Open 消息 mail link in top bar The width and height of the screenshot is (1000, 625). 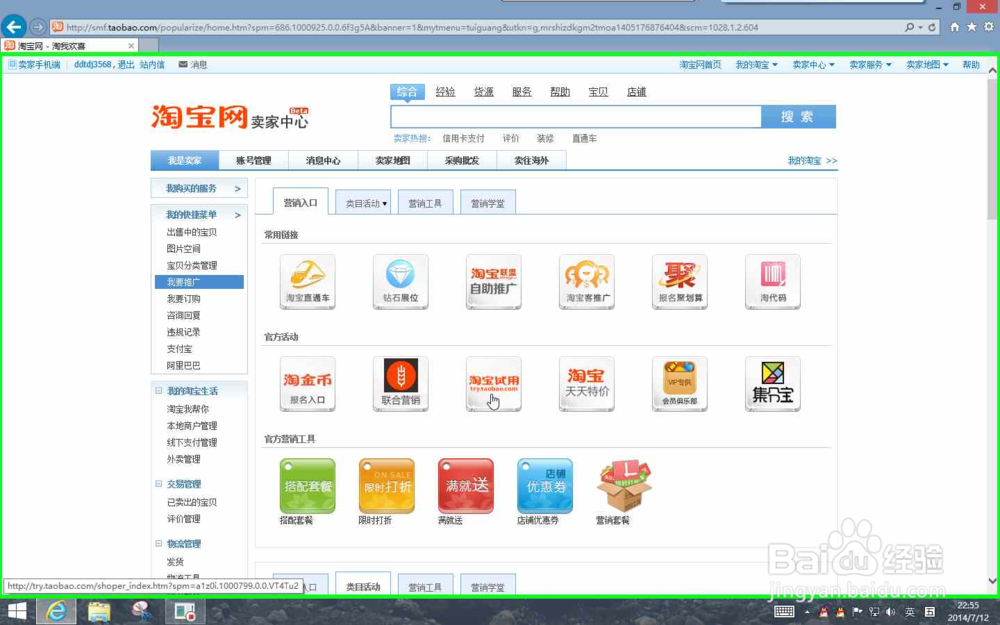pyautogui.click(x=193, y=64)
